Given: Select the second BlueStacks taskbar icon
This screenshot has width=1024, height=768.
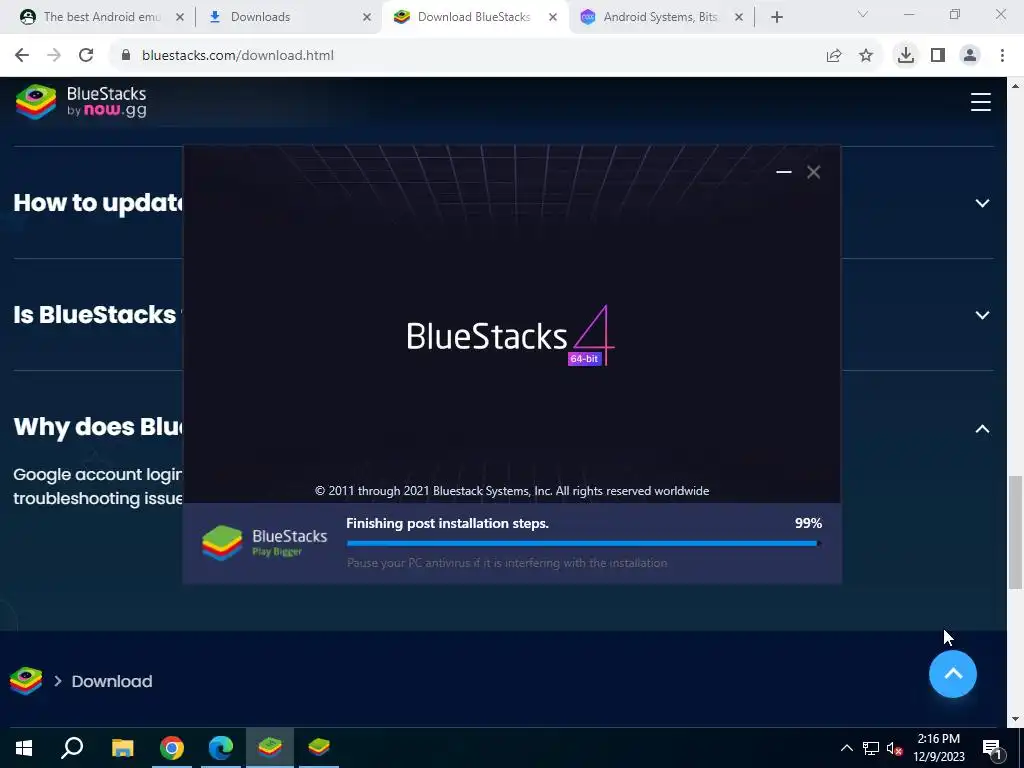Looking at the screenshot, I should [319, 748].
